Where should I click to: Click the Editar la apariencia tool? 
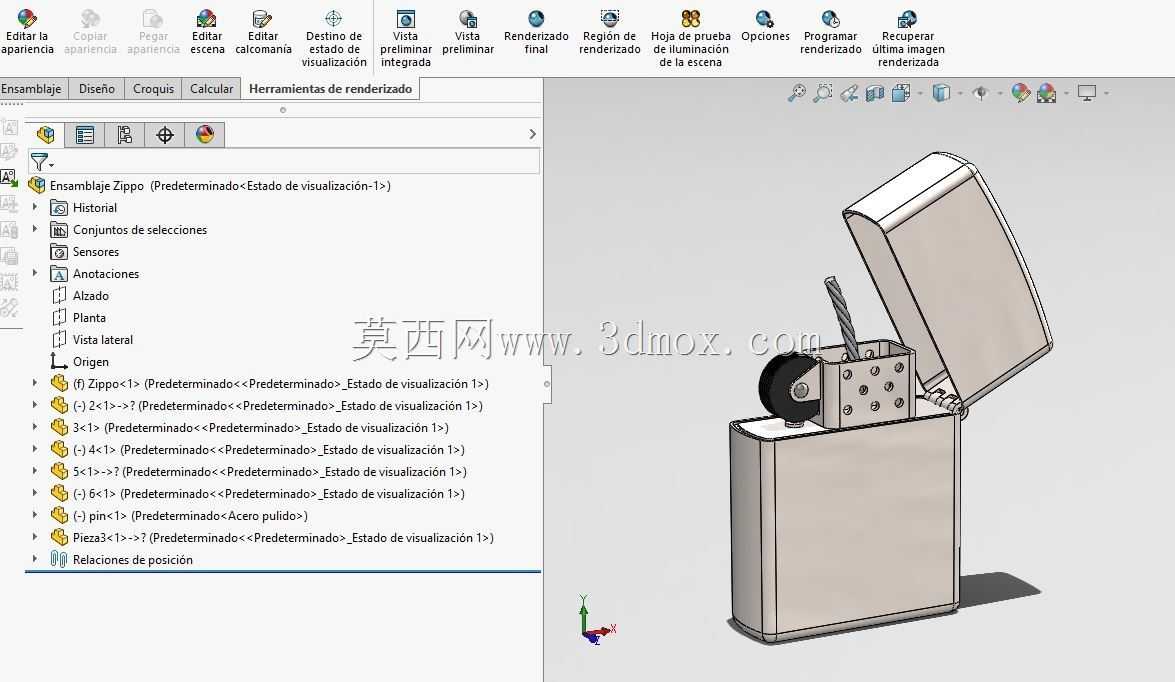click(x=27, y=32)
